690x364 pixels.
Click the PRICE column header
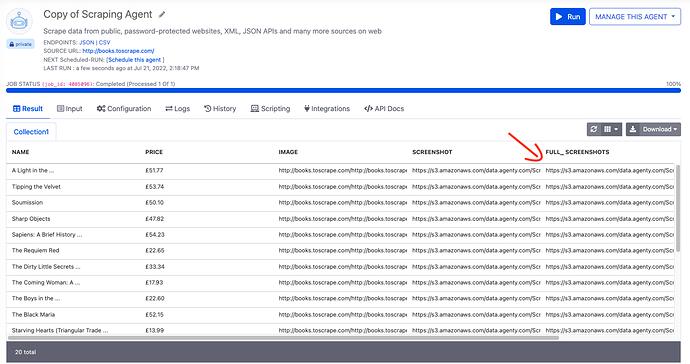point(154,152)
